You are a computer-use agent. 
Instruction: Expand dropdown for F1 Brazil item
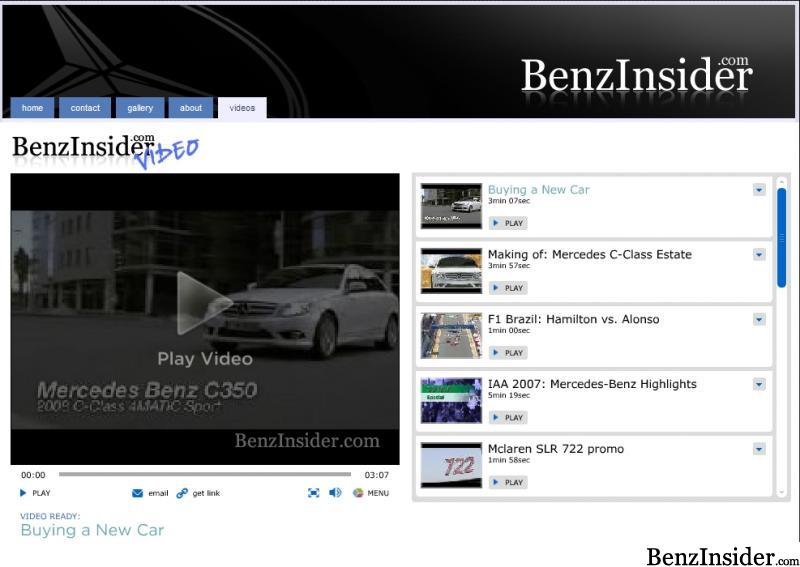(x=759, y=319)
